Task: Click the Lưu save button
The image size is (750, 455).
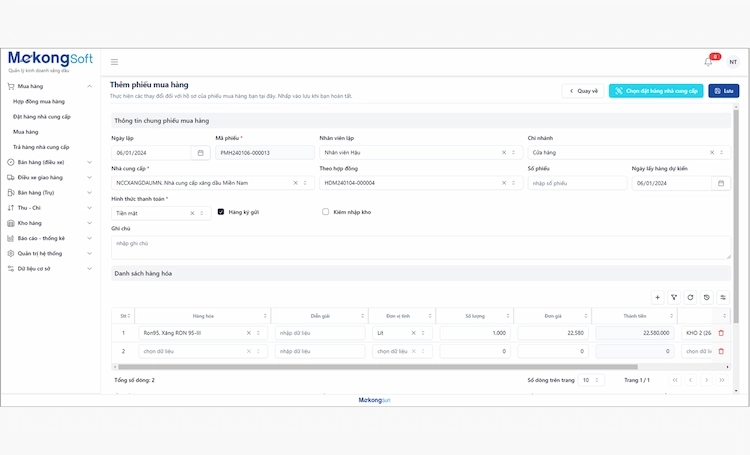Action: tap(724, 90)
